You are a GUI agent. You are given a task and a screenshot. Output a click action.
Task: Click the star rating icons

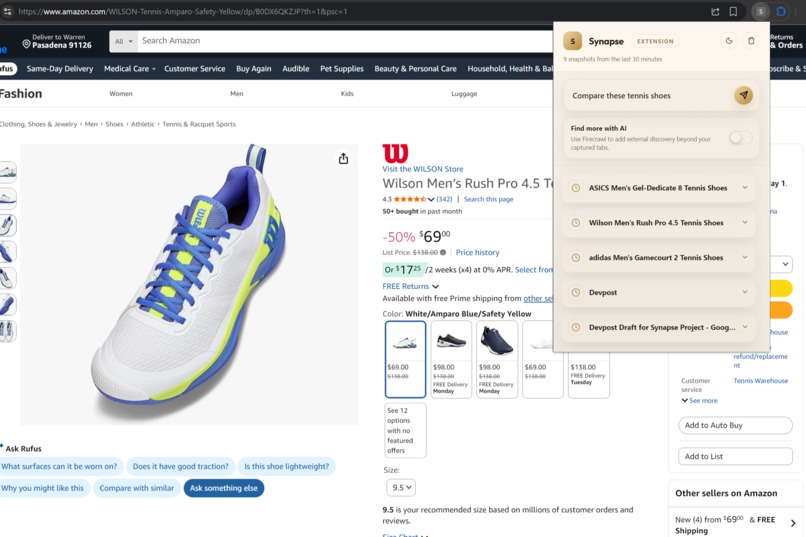point(410,199)
